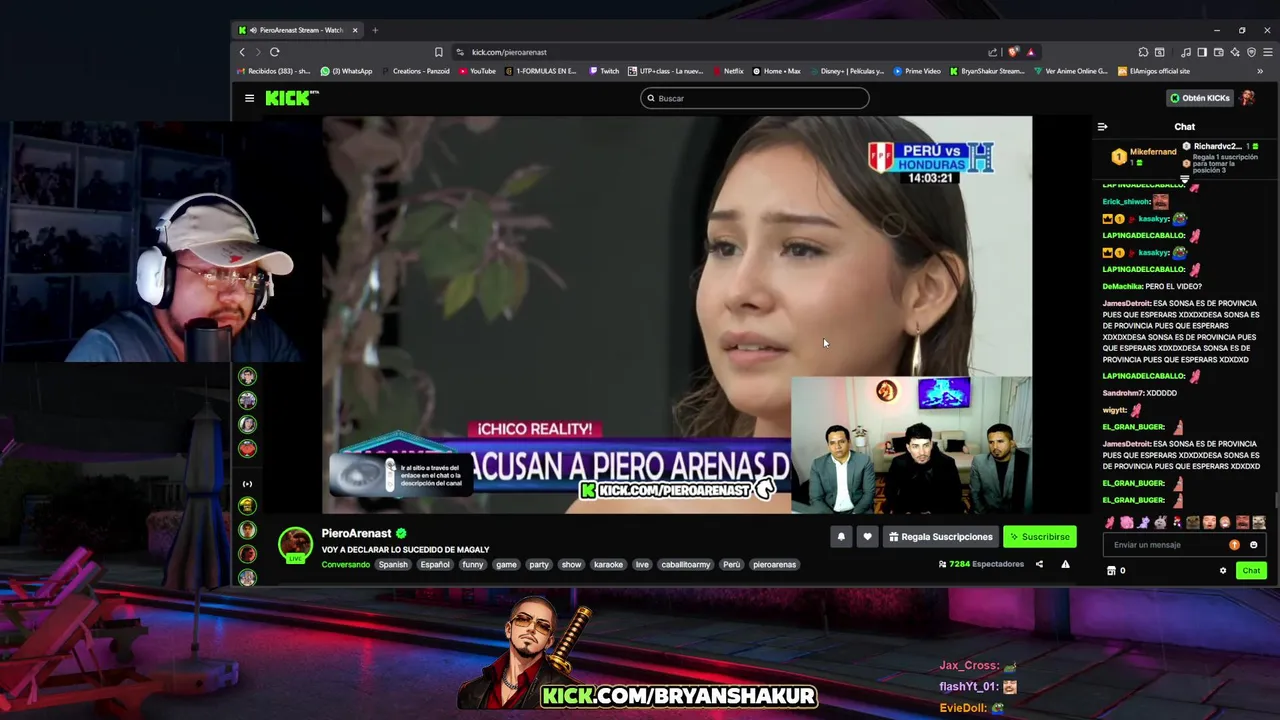Click the KICK logo home link
1280x720 pixels.
[x=291, y=98]
